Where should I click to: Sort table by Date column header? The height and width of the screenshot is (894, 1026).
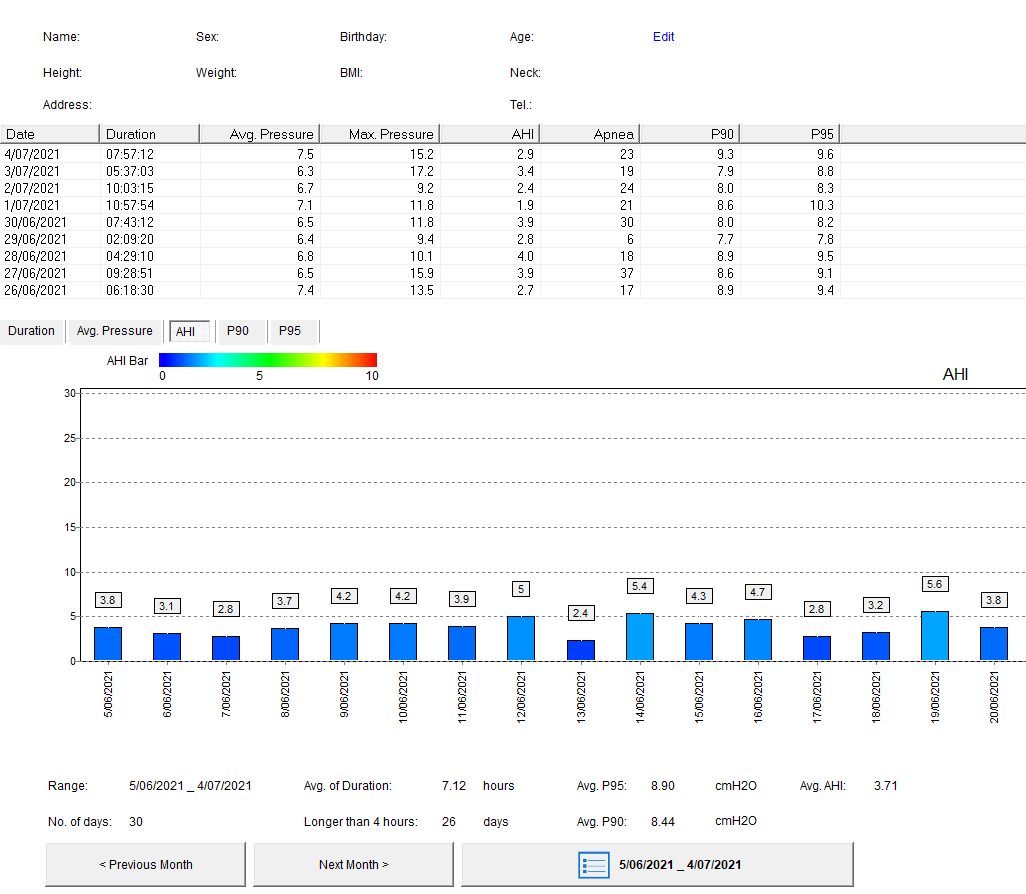pyautogui.click(x=50, y=134)
